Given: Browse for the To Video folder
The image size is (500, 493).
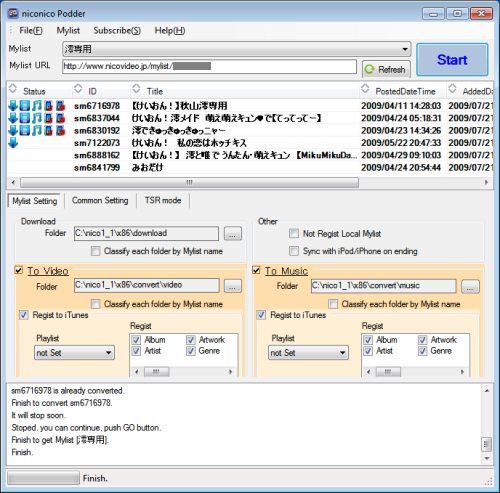Looking at the screenshot, I should [233, 286].
